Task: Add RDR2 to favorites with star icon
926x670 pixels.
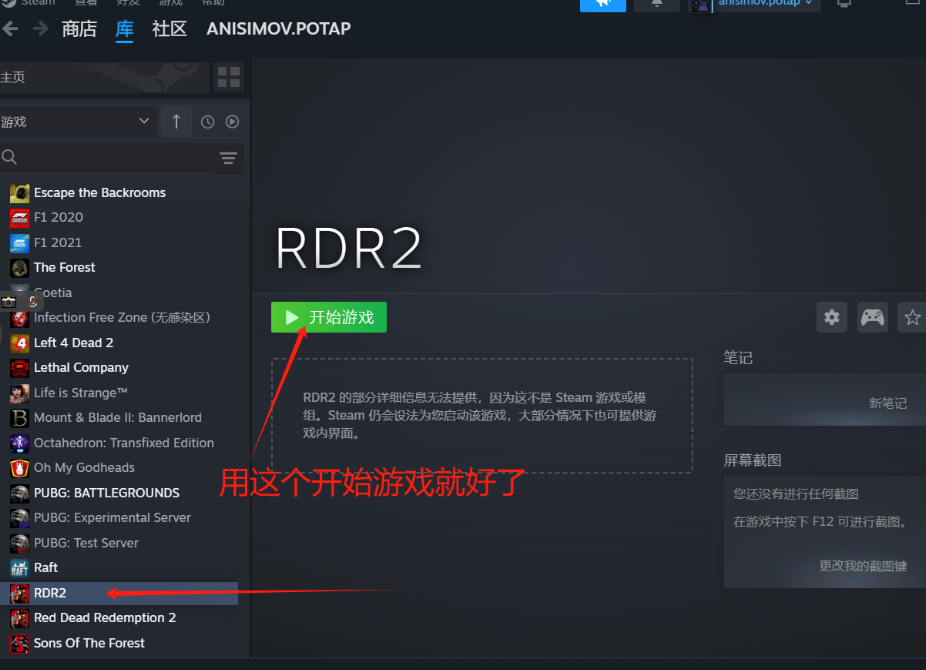Action: pyautogui.click(x=912, y=318)
